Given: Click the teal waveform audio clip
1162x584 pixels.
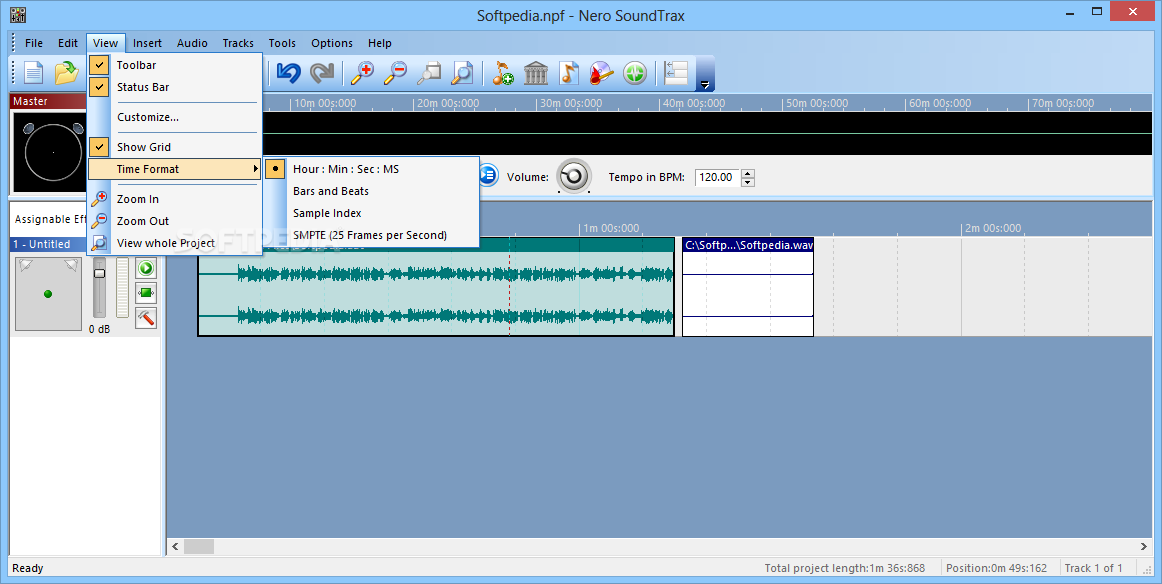Looking at the screenshot, I should pyautogui.click(x=436, y=294).
